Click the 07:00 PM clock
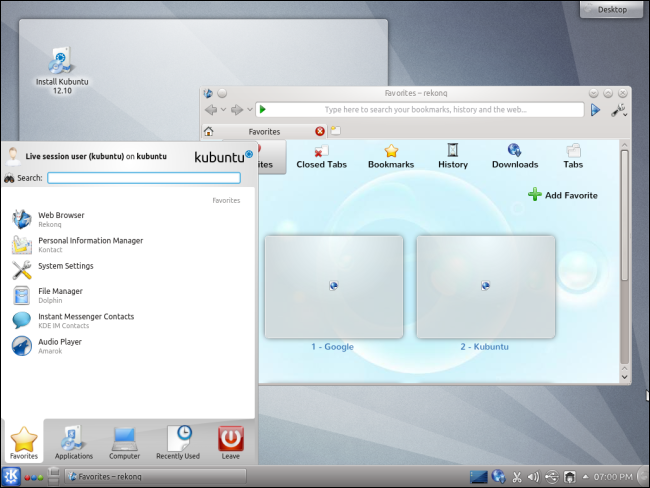Screen dimensions: 650x488 [613, 477]
